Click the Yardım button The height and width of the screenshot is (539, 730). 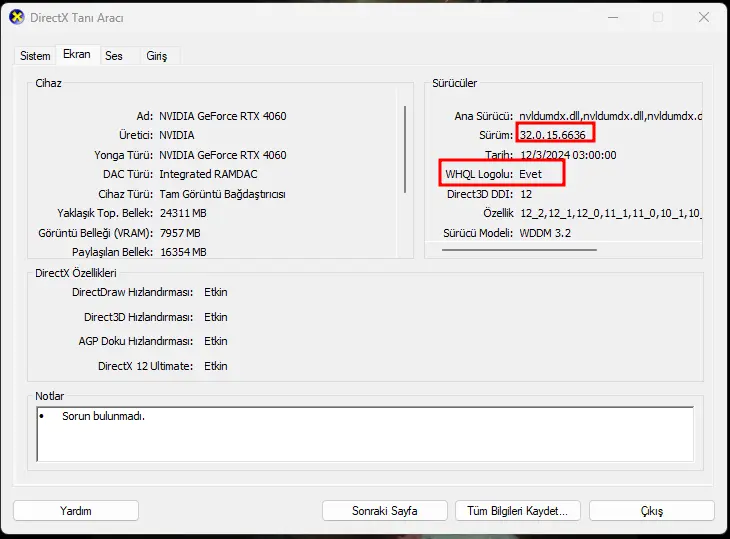(x=76, y=511)
